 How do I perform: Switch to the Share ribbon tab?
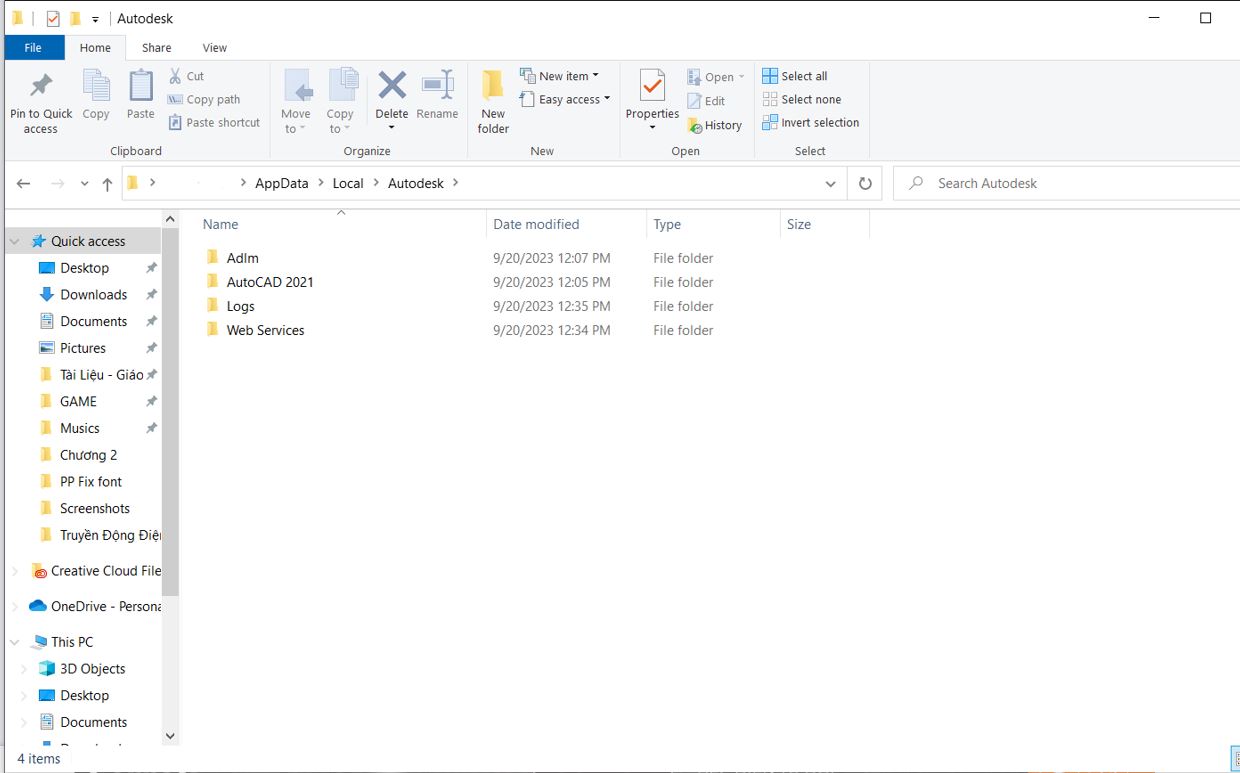(x=156, y=47)
